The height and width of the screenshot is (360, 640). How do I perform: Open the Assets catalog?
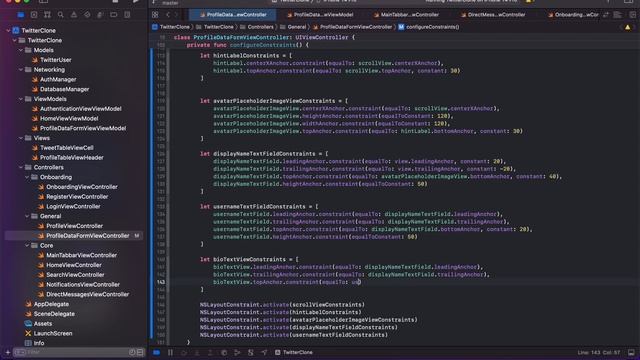[x=42, y=324]
